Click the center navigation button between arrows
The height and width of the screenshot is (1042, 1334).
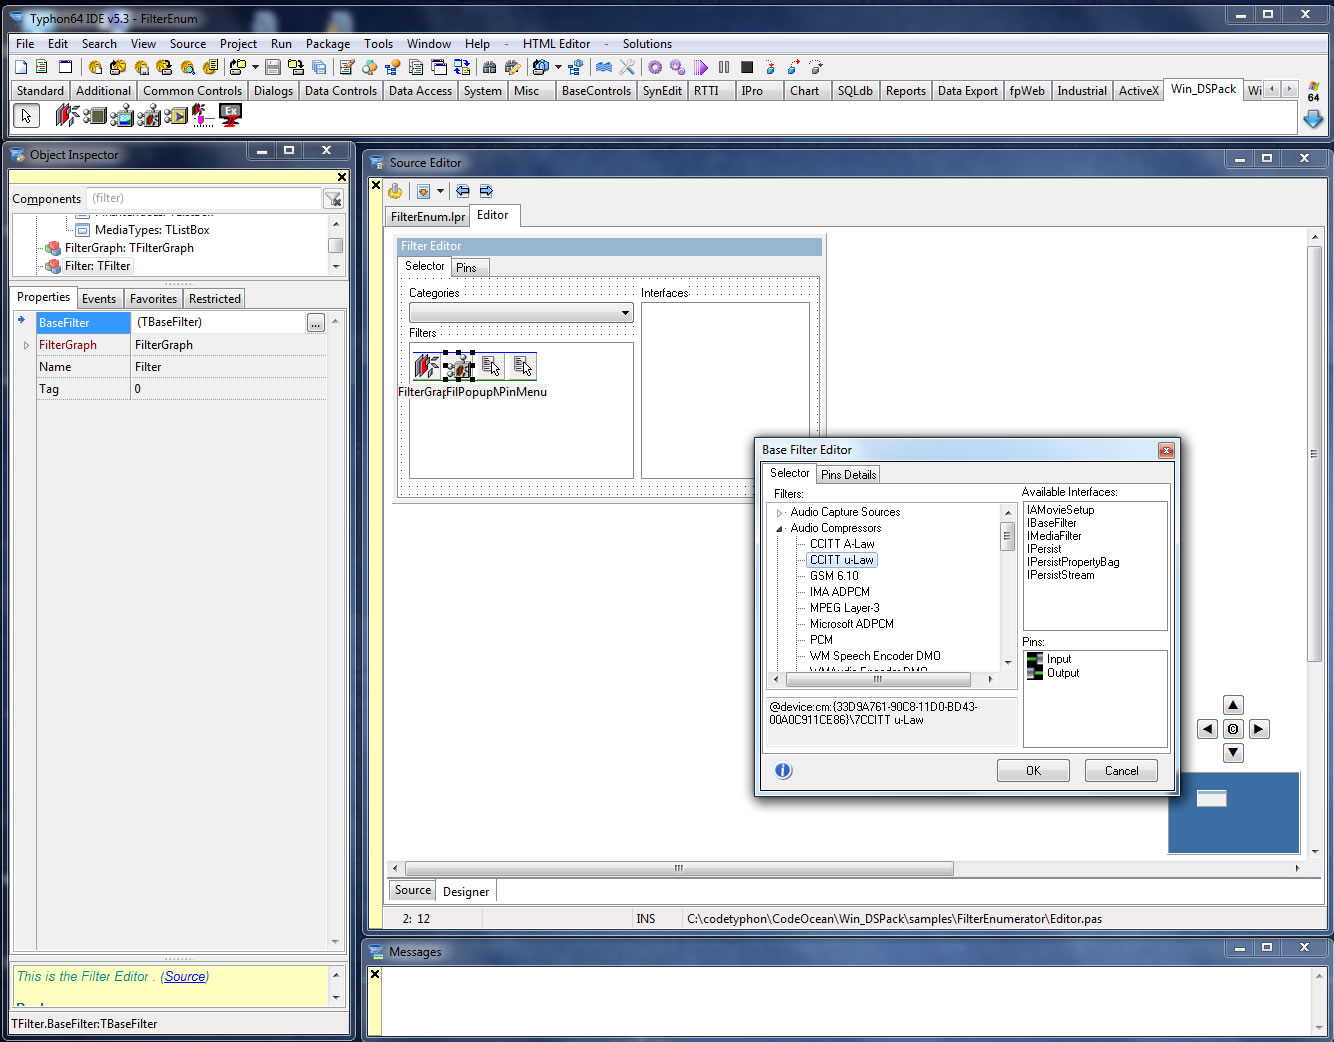click(1233, 729)
